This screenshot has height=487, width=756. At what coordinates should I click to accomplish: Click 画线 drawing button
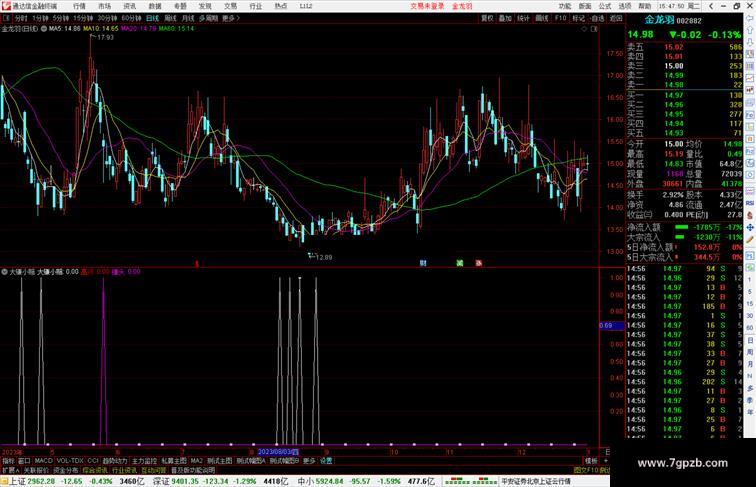pyautogui.click(x=542, y=18)
